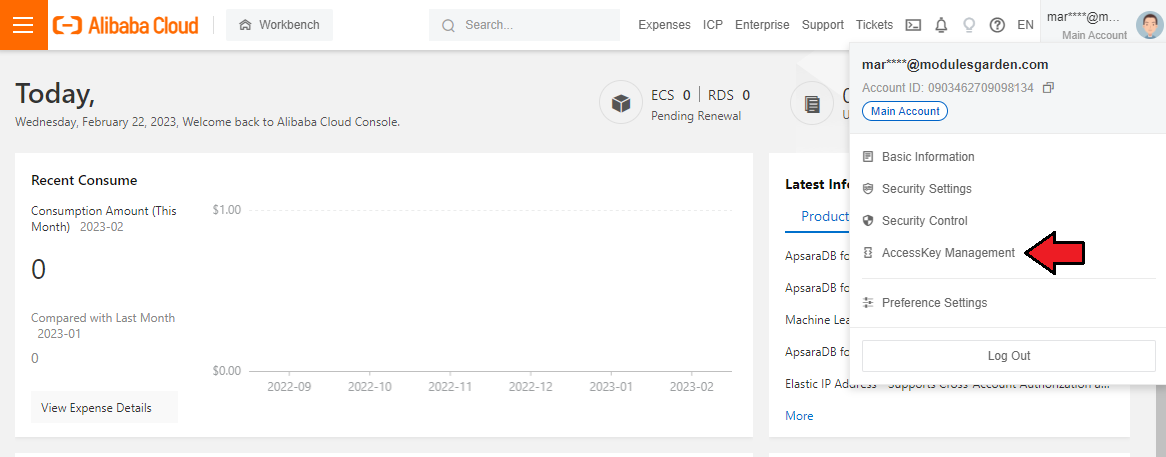This screenshot has width=1166, height=457.
Task: Switch language via EN selector
Action: (1025, 25)
